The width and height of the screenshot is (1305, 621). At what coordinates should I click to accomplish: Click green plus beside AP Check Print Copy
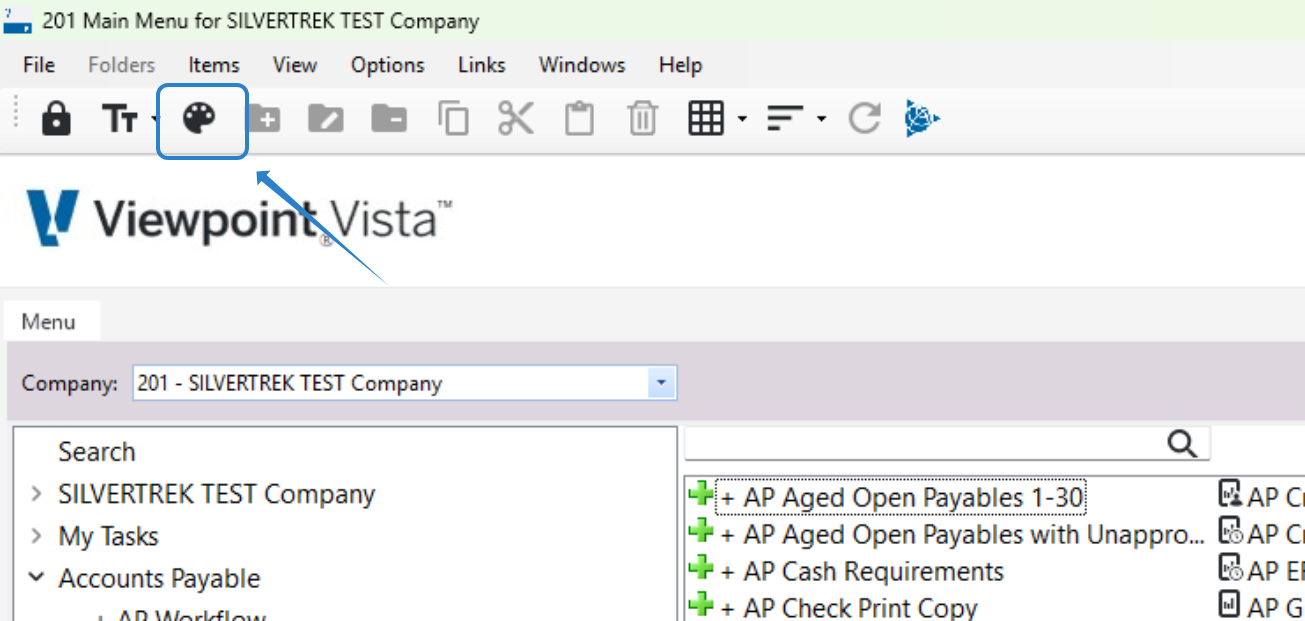[x=702, y=606]
